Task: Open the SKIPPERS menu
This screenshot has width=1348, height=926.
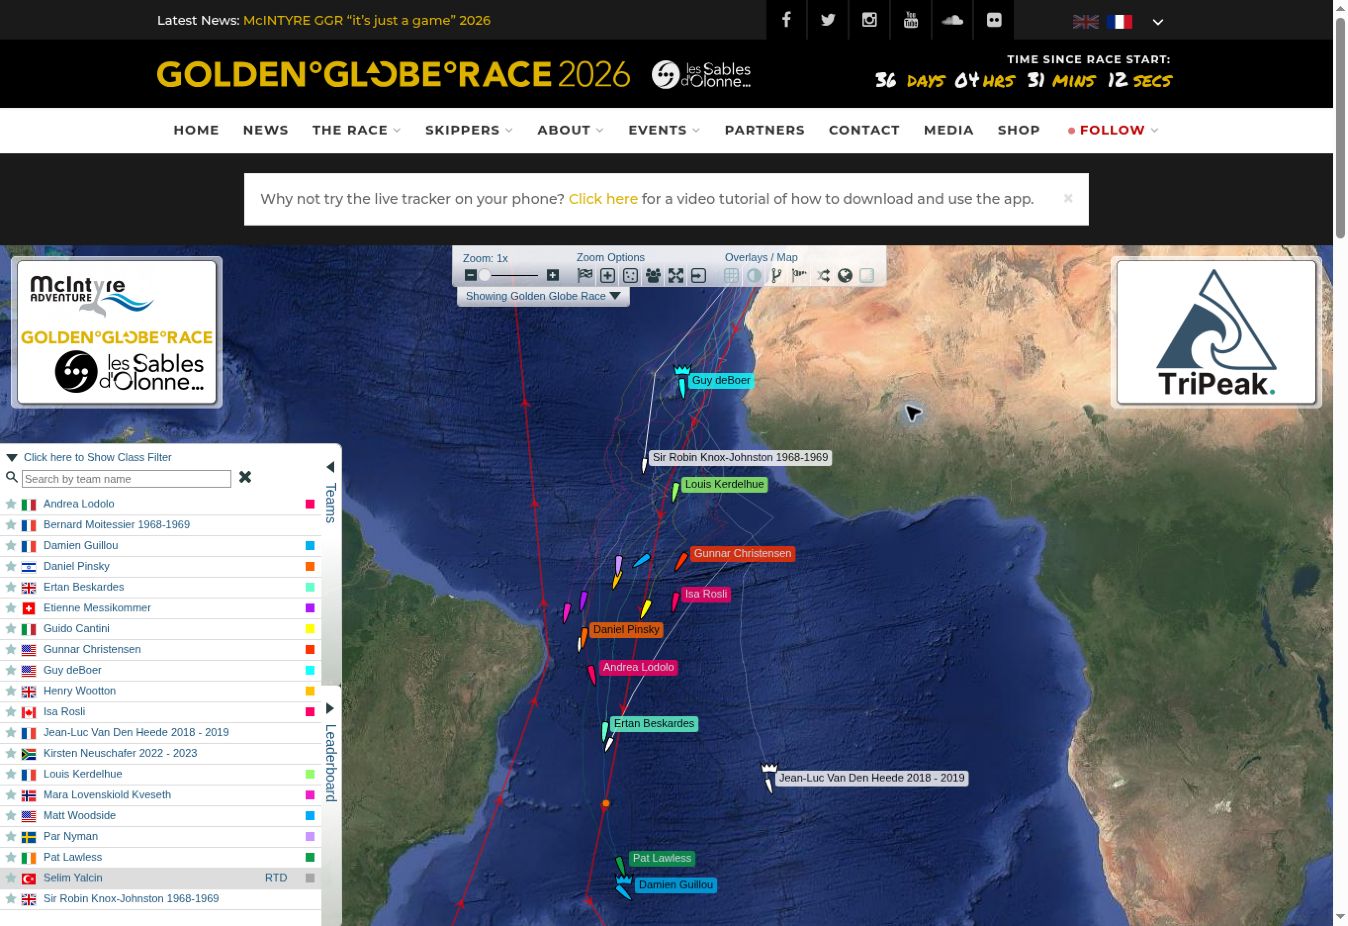Action: 469,130
